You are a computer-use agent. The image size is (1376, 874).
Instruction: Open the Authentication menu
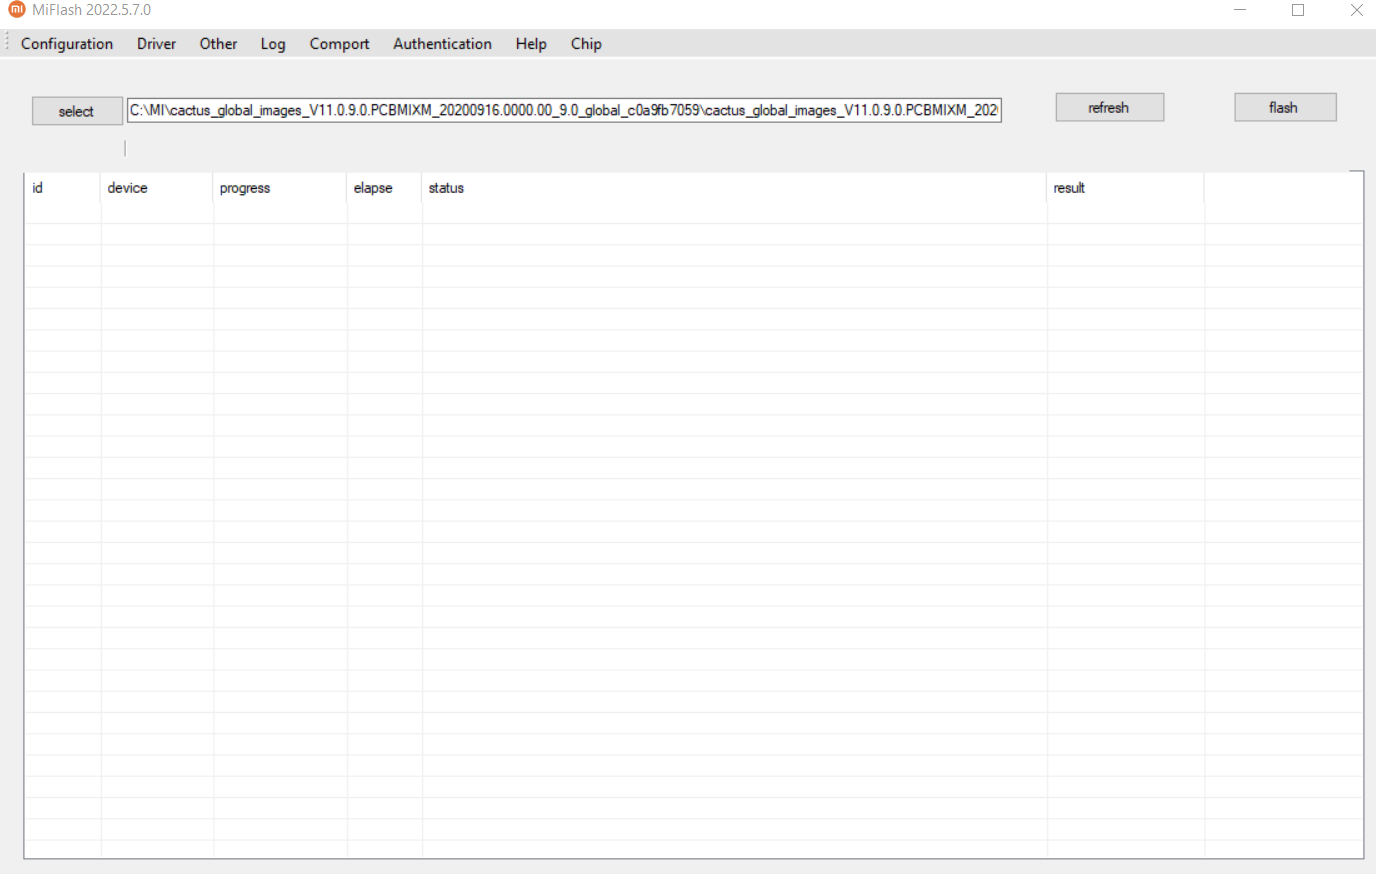point(442,44)
